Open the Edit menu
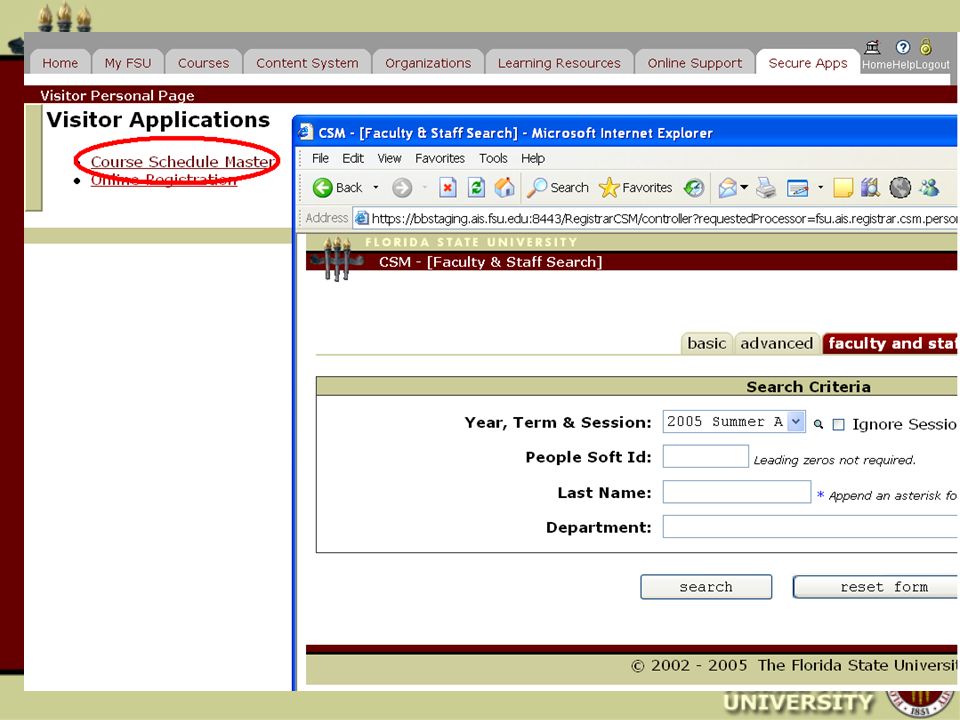 353,159
